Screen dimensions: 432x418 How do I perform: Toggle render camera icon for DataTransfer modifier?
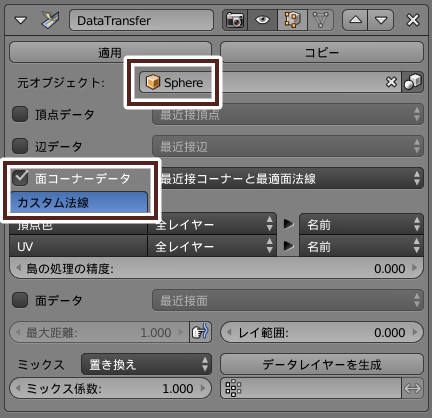(x=235, y=20)
